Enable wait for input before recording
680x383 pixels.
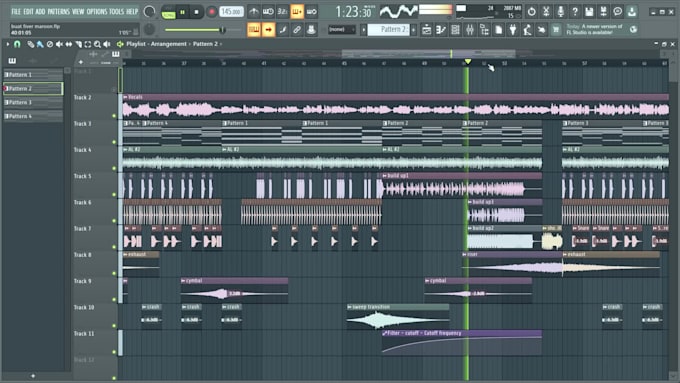(x=268, y=12)
